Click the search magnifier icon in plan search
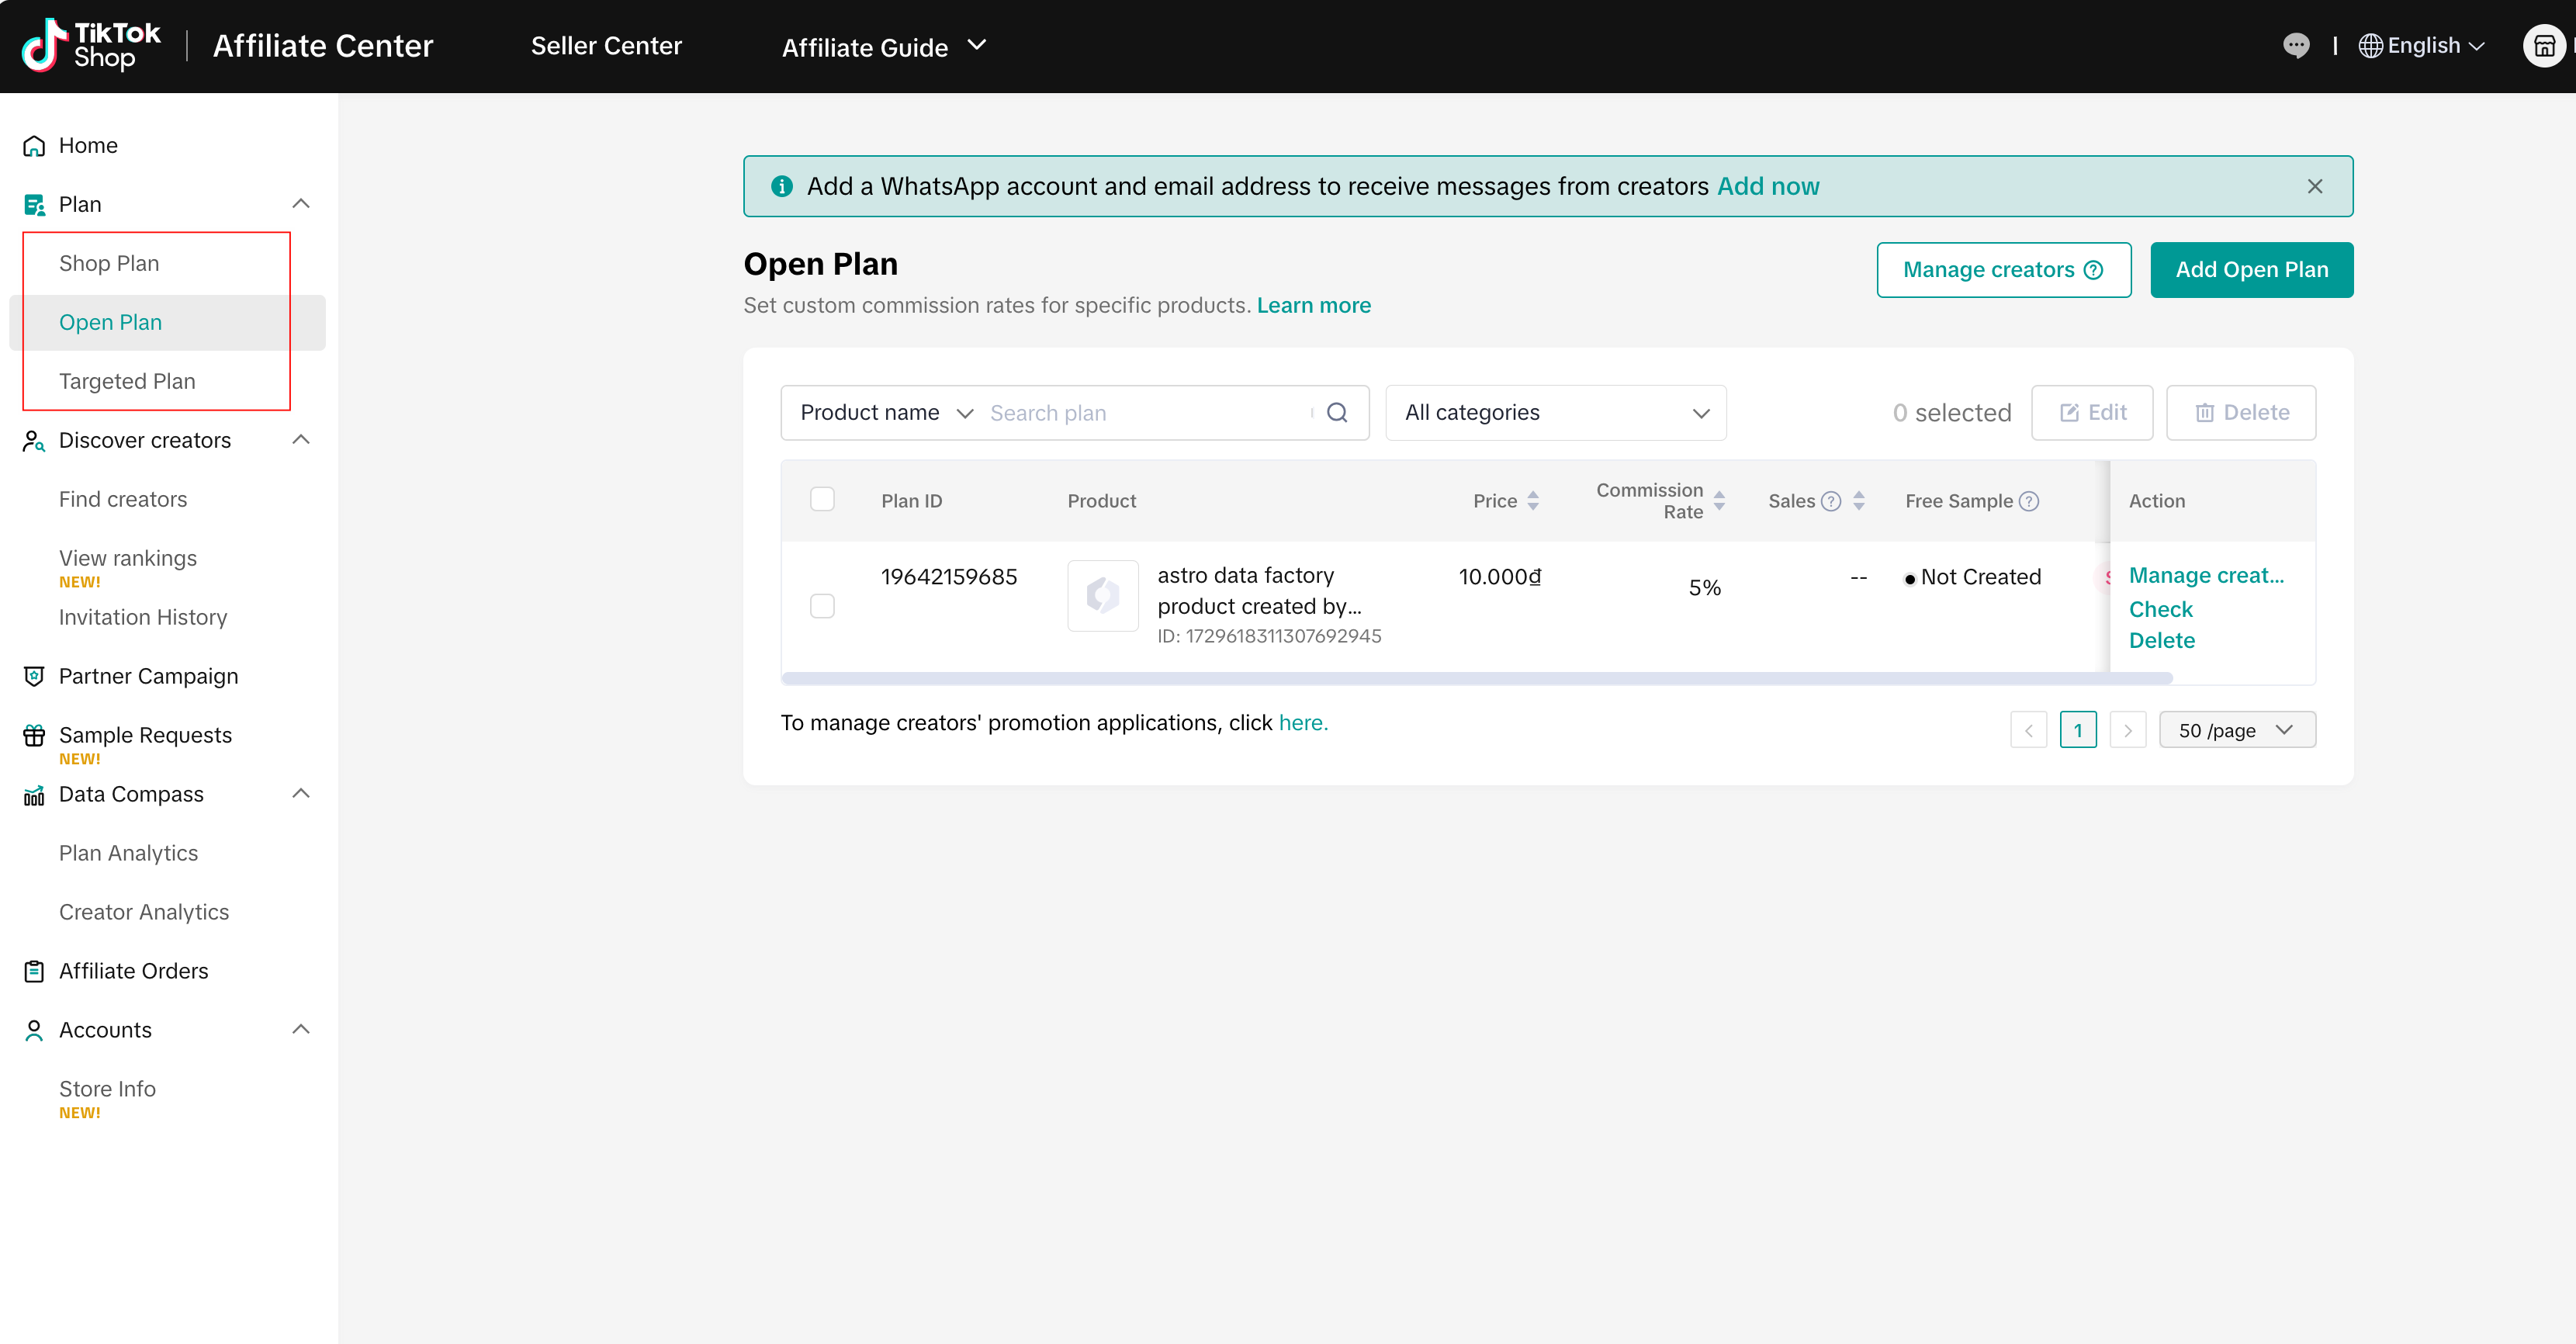The image size is (2576, 1344). (x=1337, y=413)
